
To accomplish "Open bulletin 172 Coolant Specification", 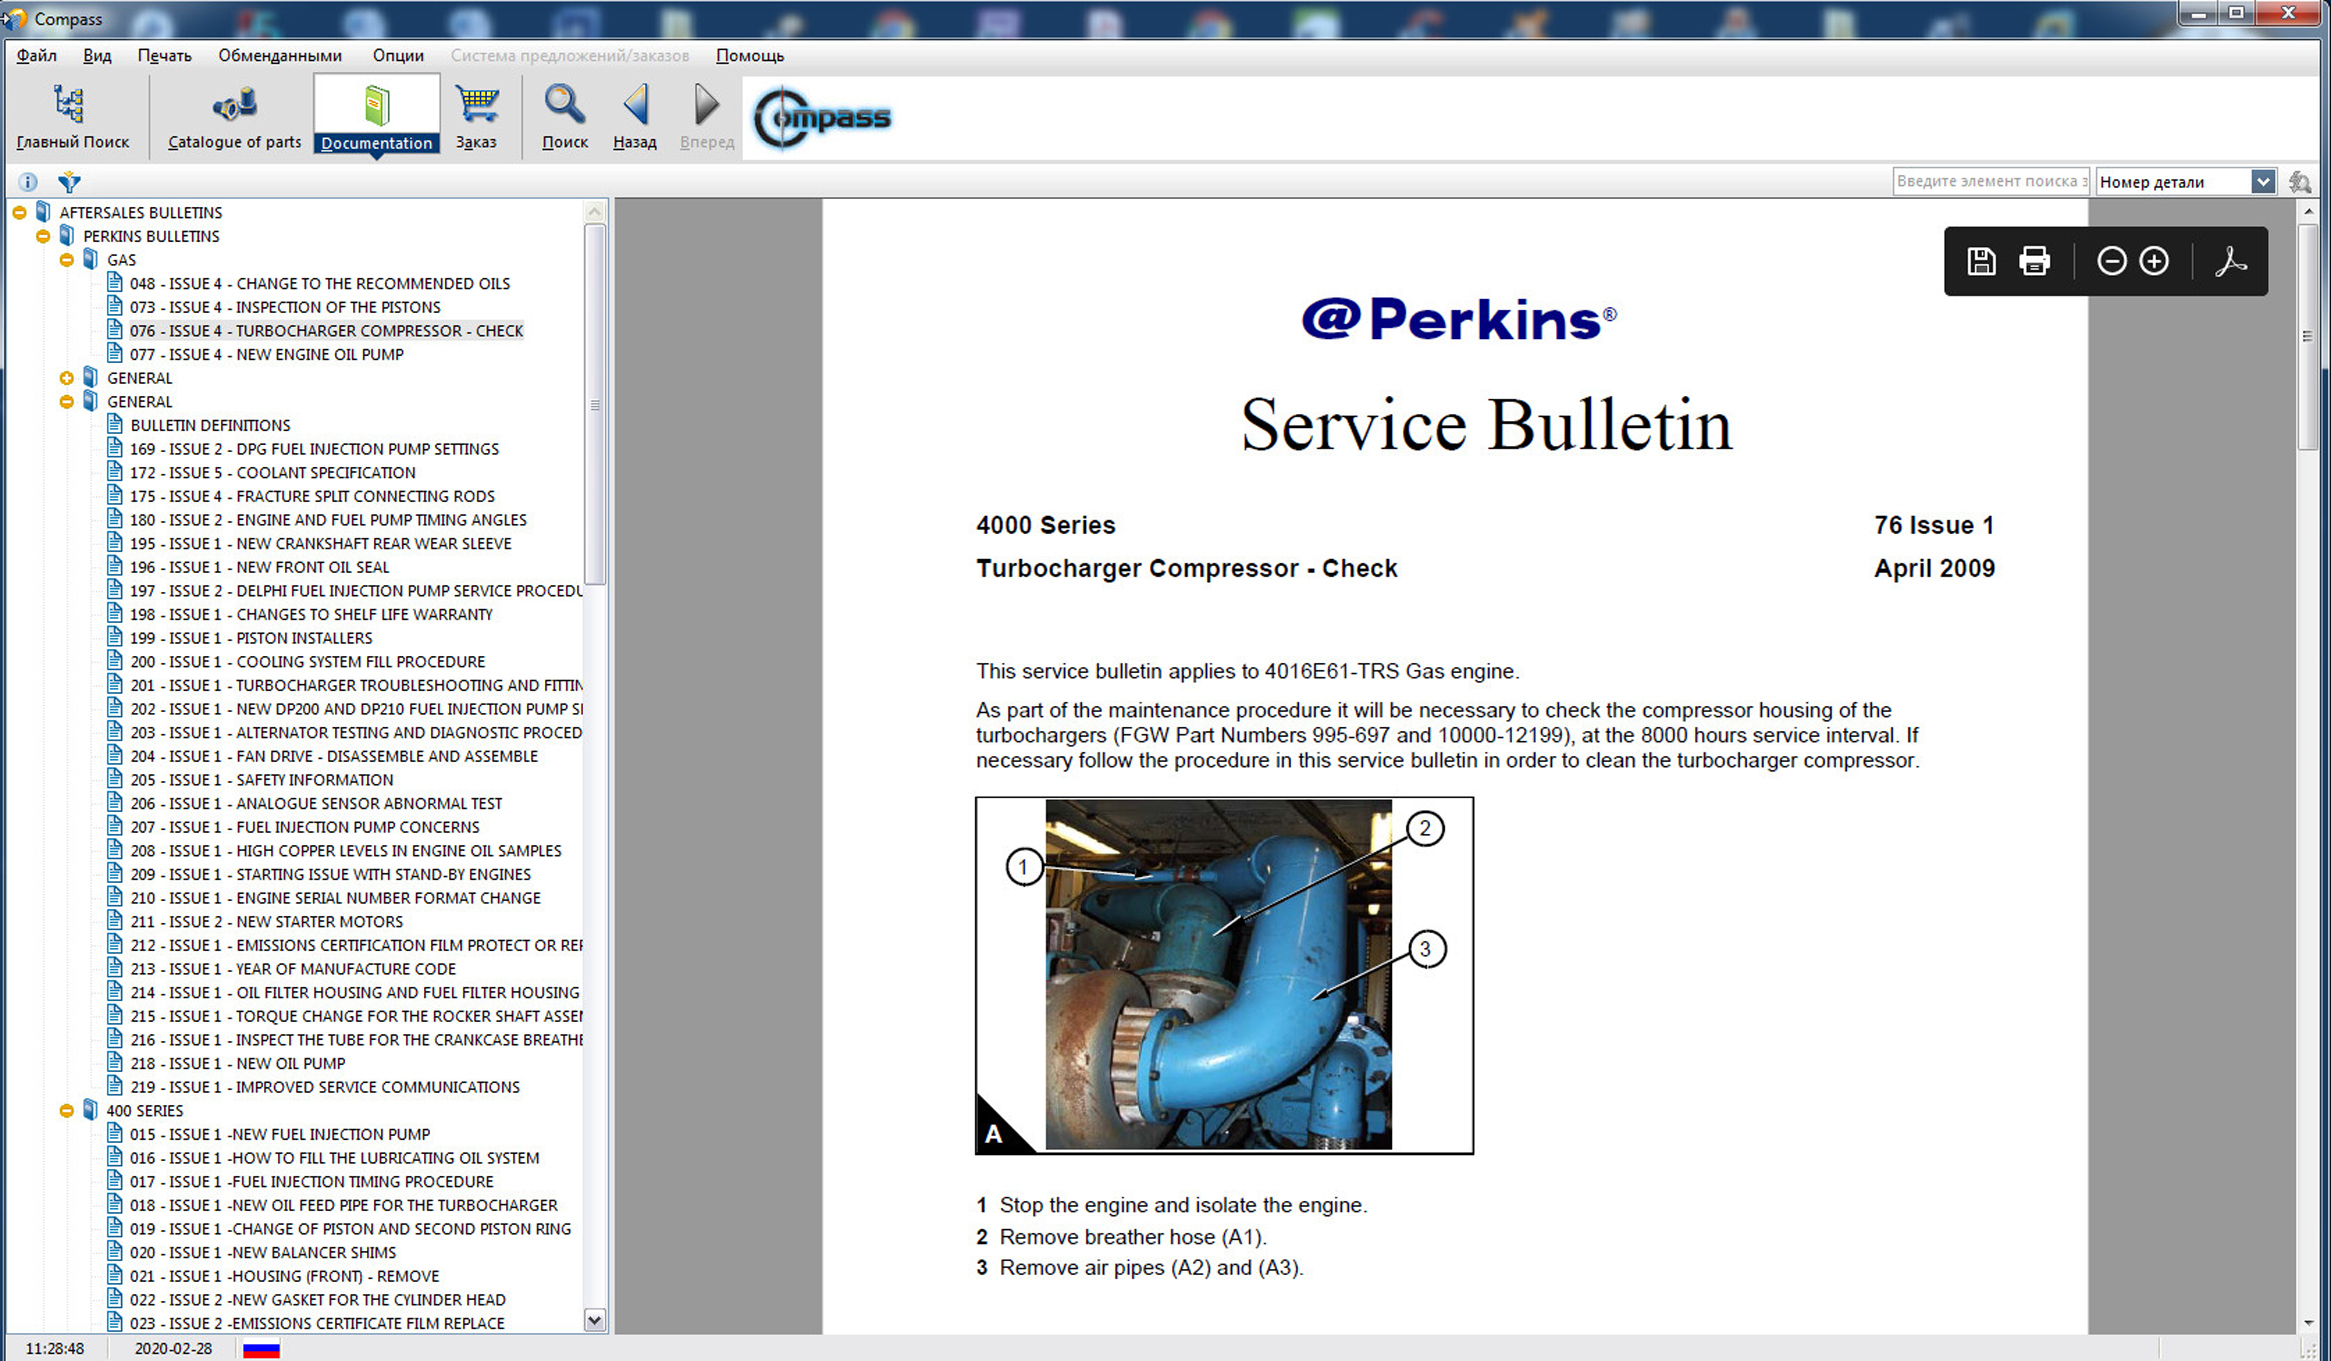I will coord(272,473).
